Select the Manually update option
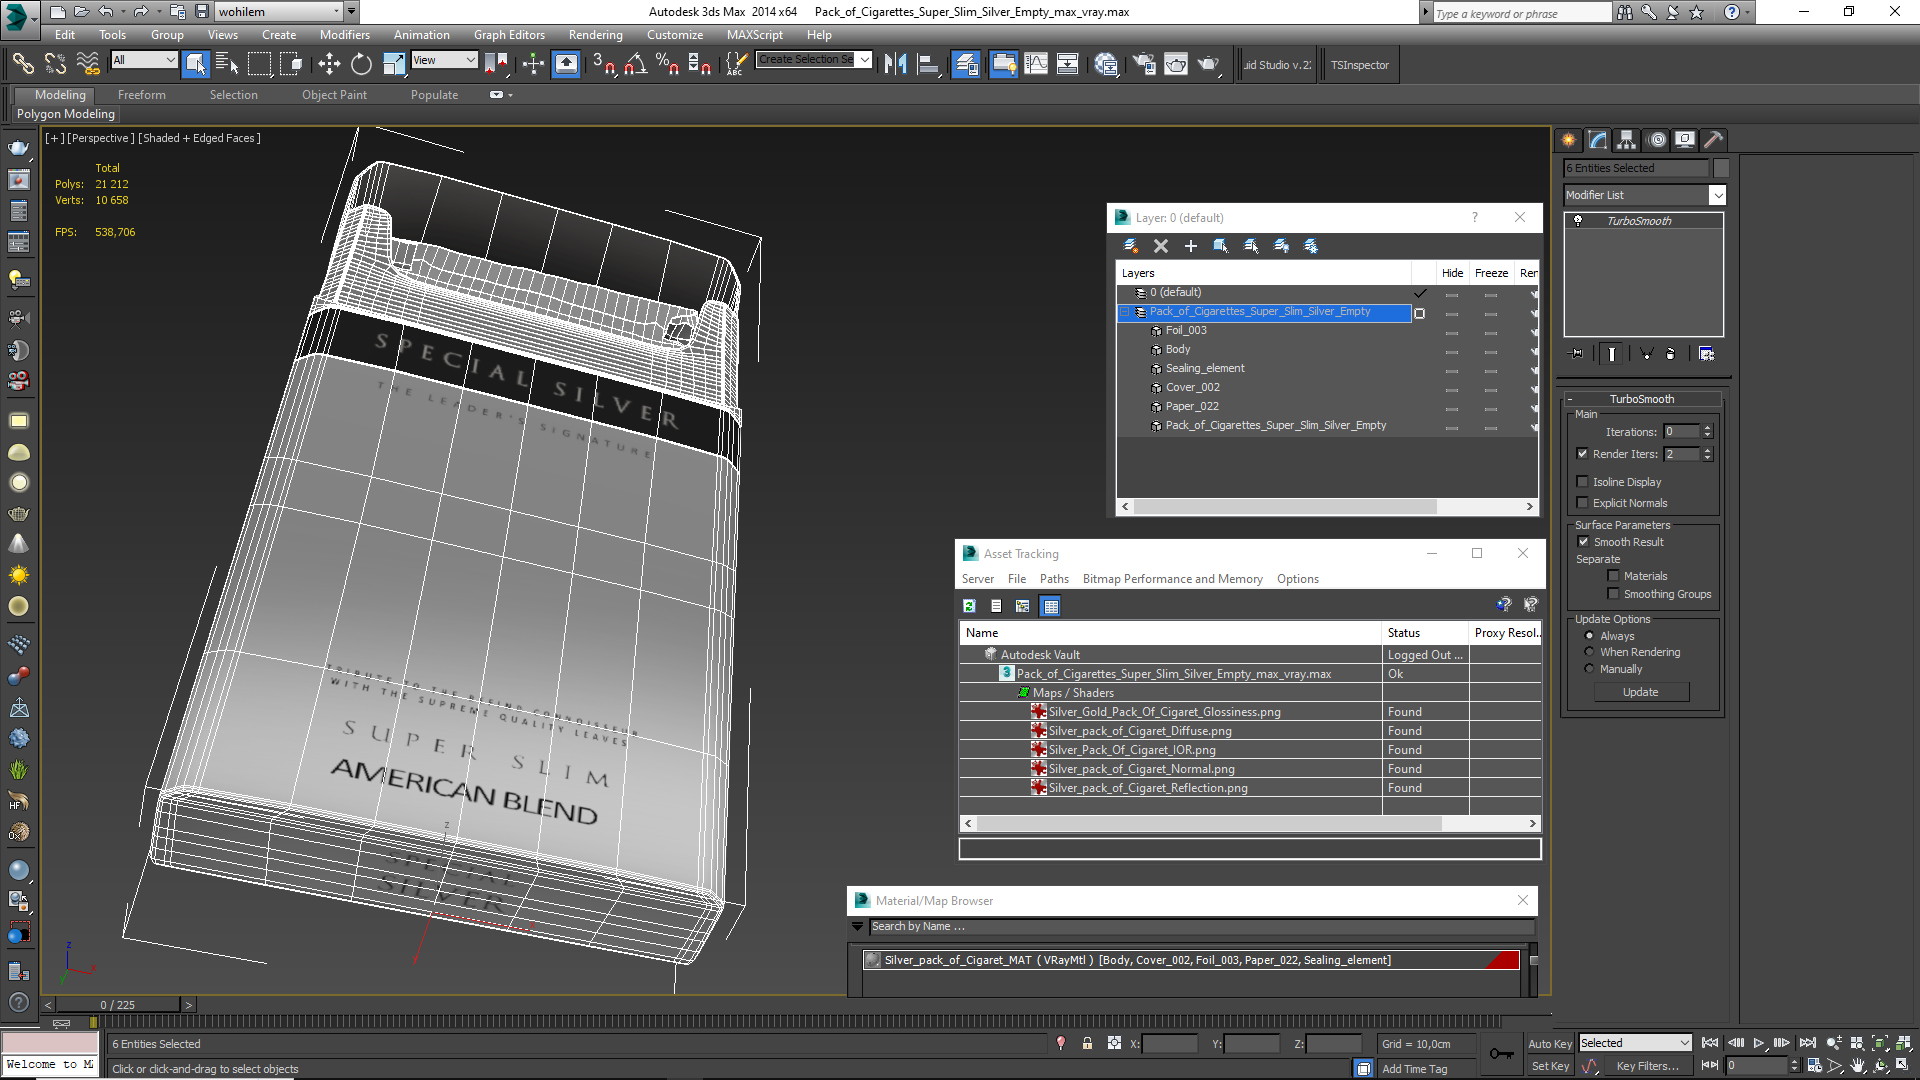The image size is (1920, 1080). pyautogui.click(x=1589, y=669)
